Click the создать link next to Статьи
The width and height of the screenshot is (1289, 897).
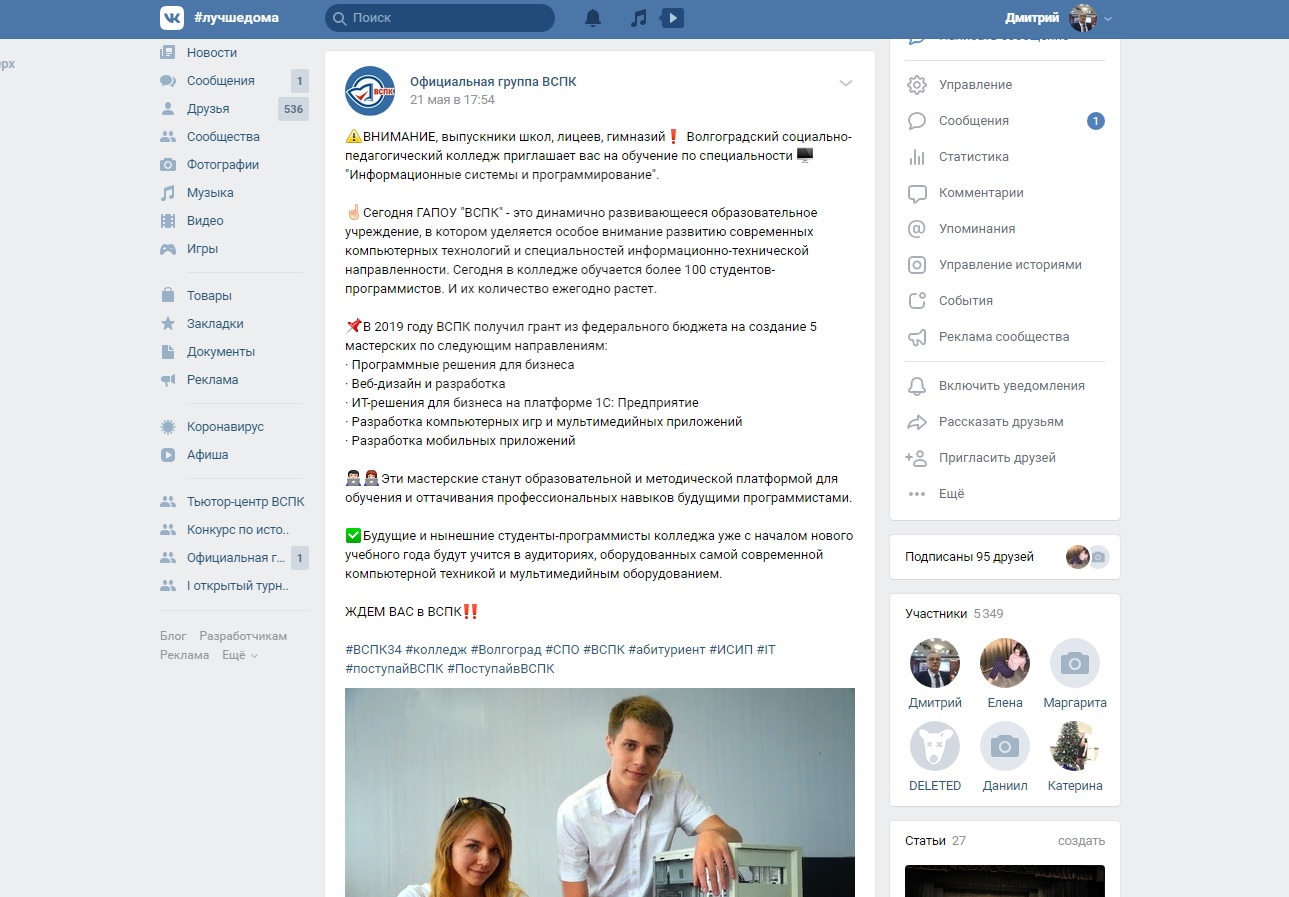[x=1081, y=841]
